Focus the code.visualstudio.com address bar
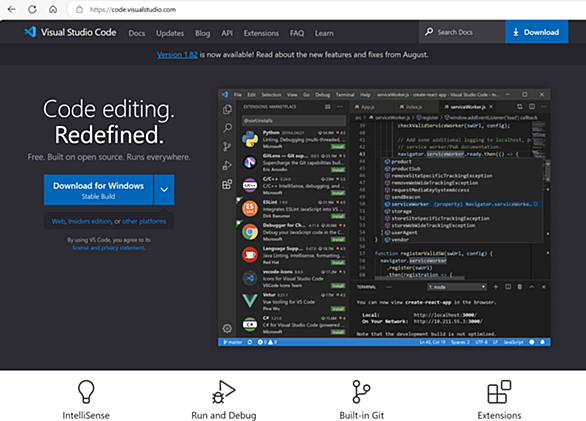586x421 pixels. (x=133, y=10)
